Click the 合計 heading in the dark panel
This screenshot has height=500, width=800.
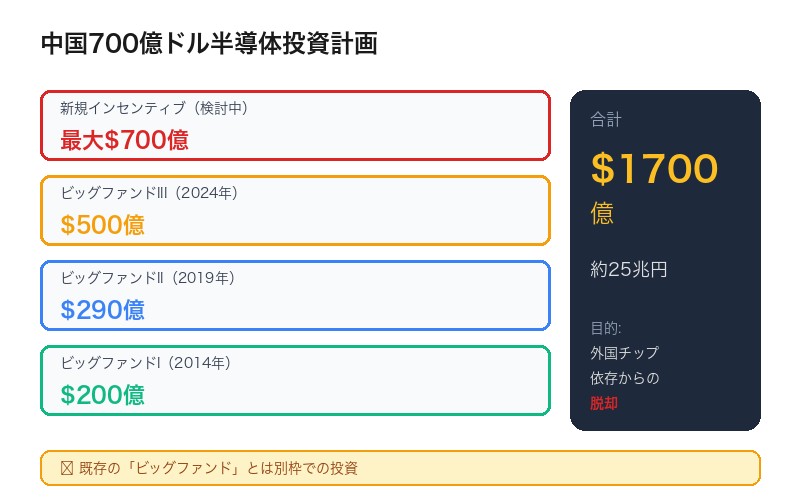pos(606,120)
